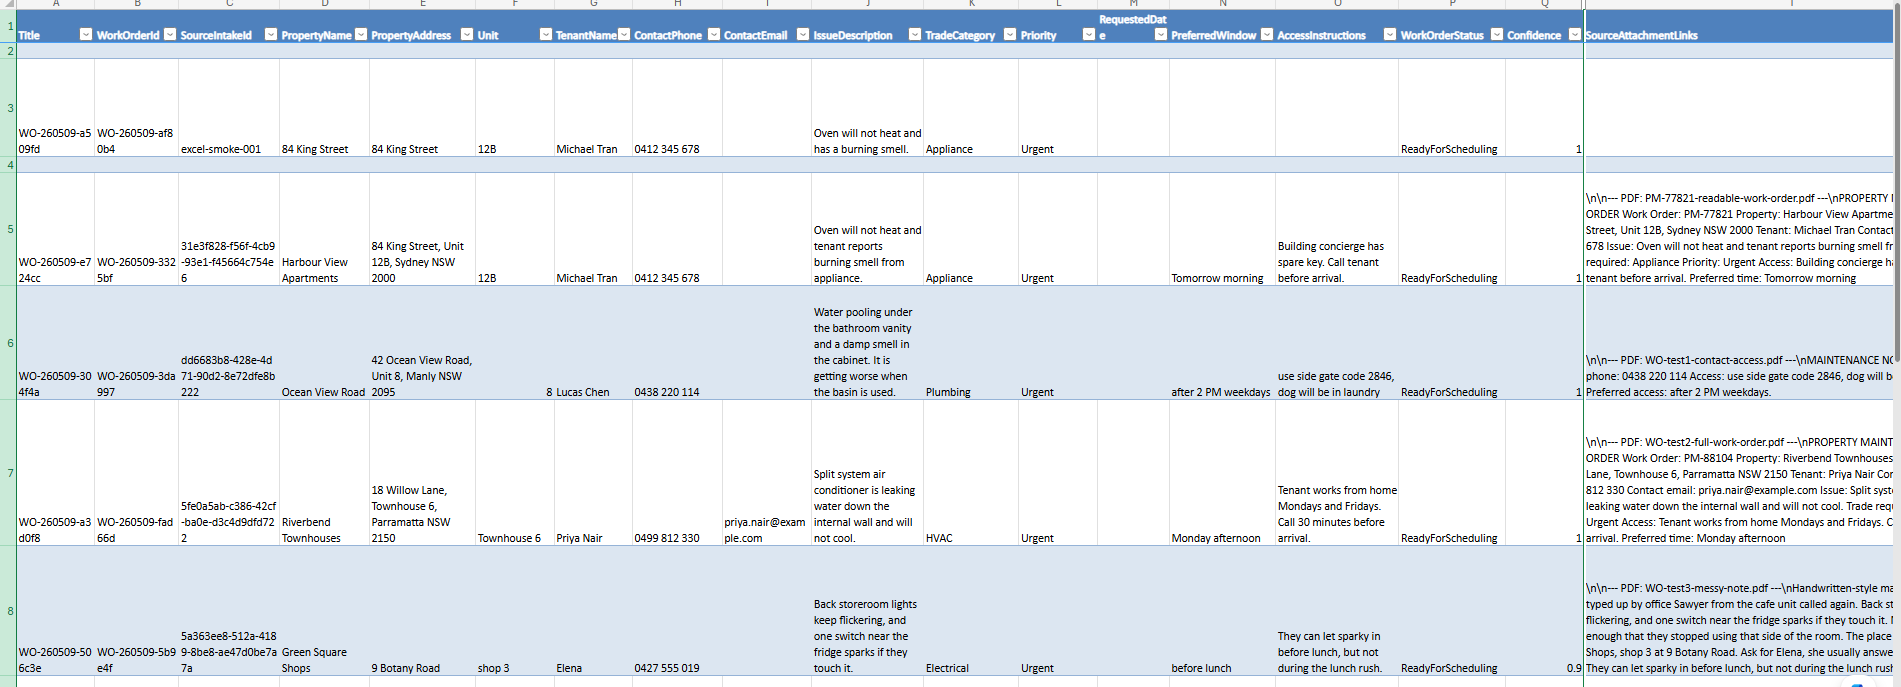Open the PropertyAddress filter dropdown
The image size is (1901, 687).
point(466,34)
